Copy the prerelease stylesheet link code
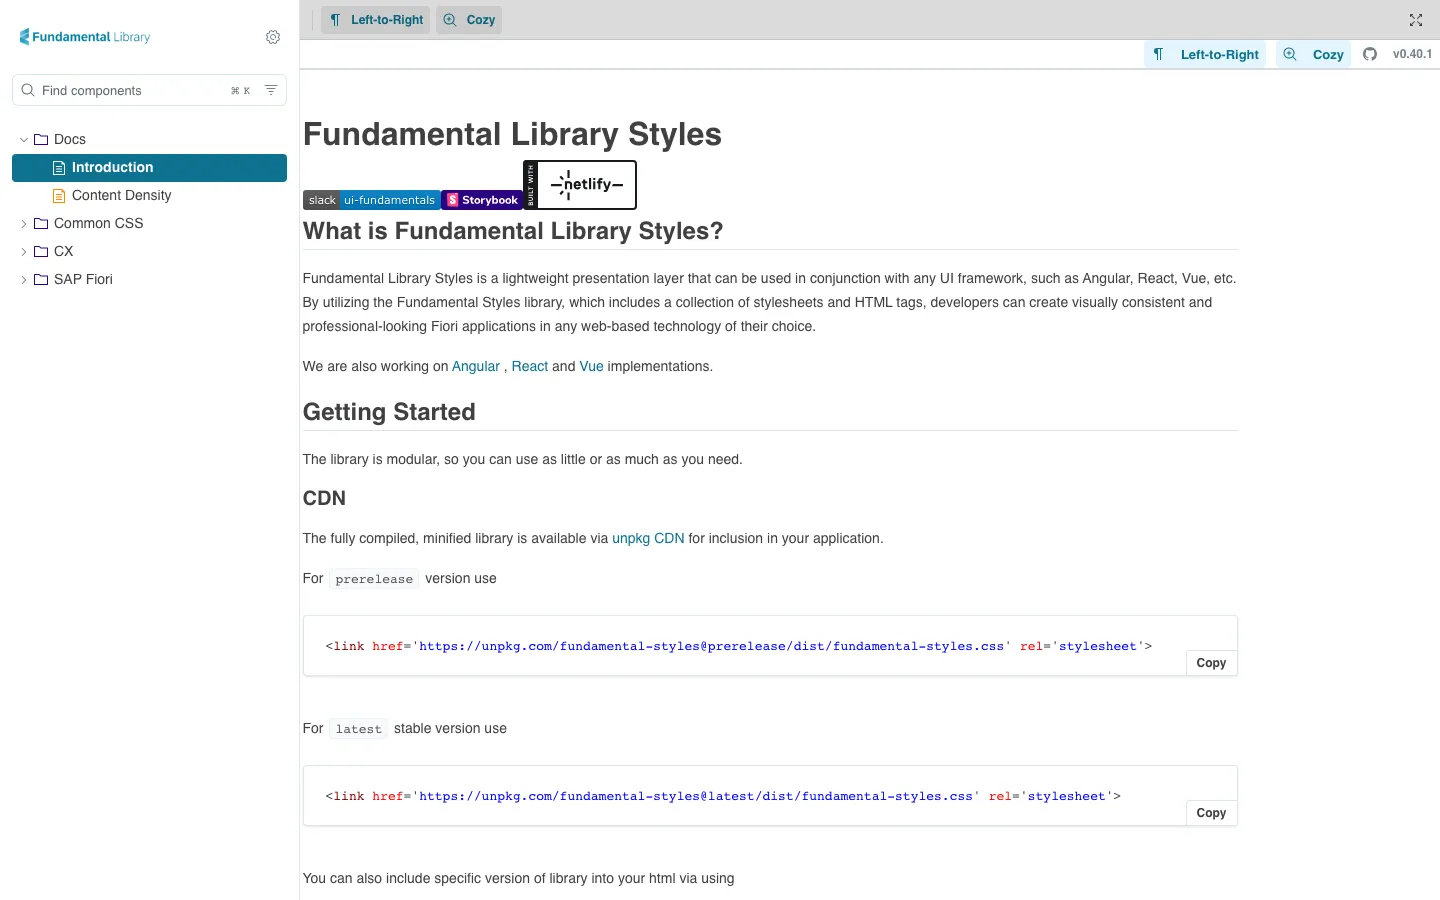1440x900 pixels. pos(1211,663)
